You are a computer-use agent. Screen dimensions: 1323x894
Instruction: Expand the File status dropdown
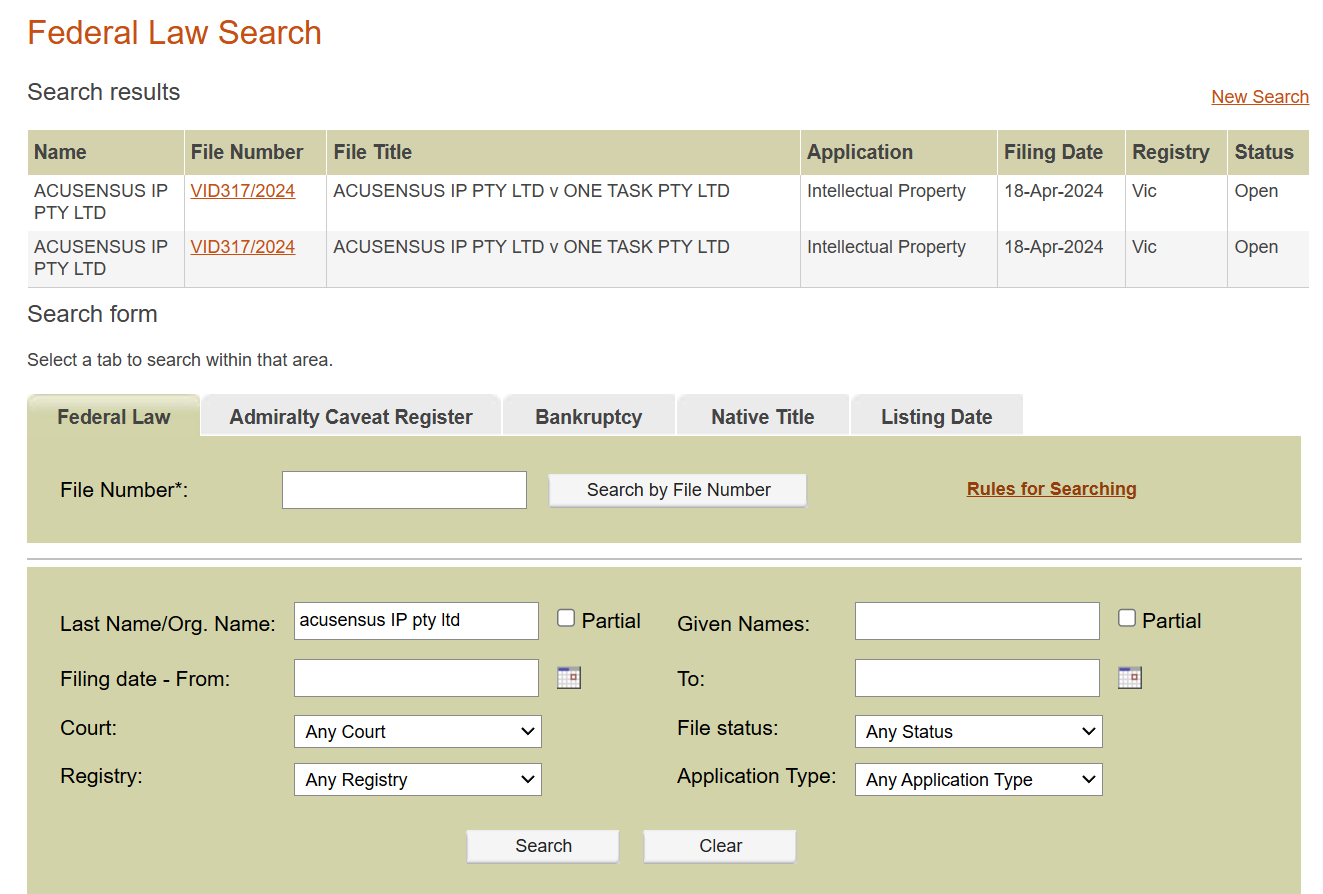pos(978,732)
